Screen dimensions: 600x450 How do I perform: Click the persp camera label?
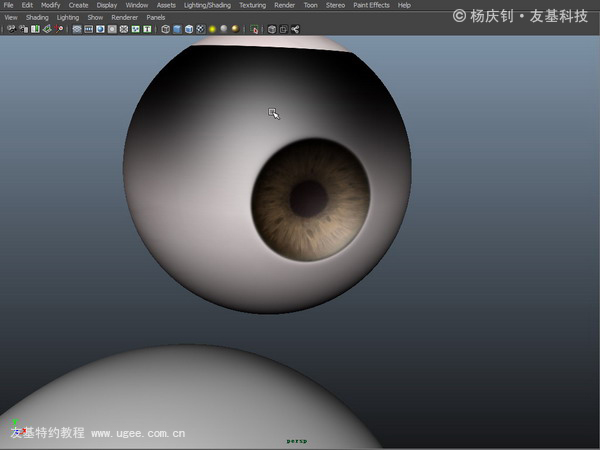coord(297,441)
